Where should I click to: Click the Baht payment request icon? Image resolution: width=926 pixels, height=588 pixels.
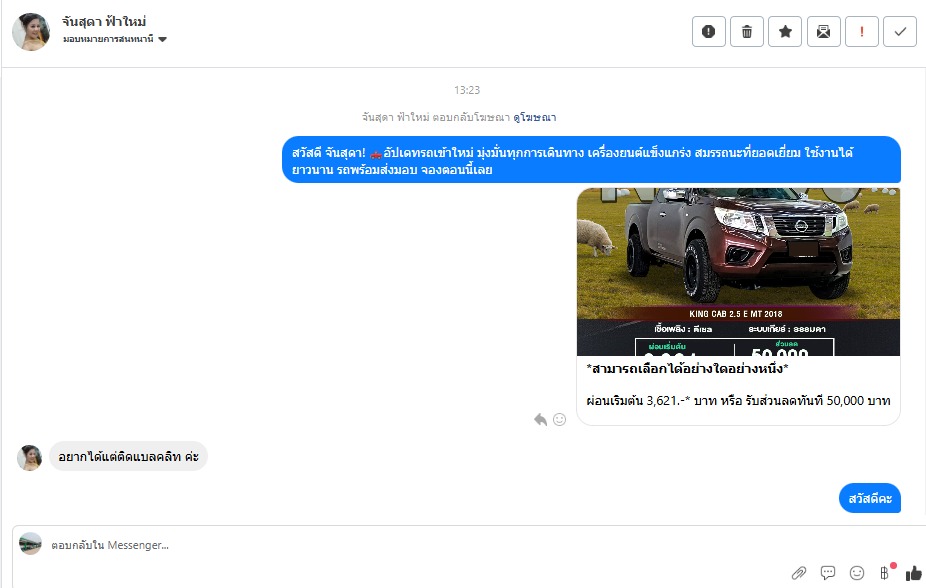885,573
